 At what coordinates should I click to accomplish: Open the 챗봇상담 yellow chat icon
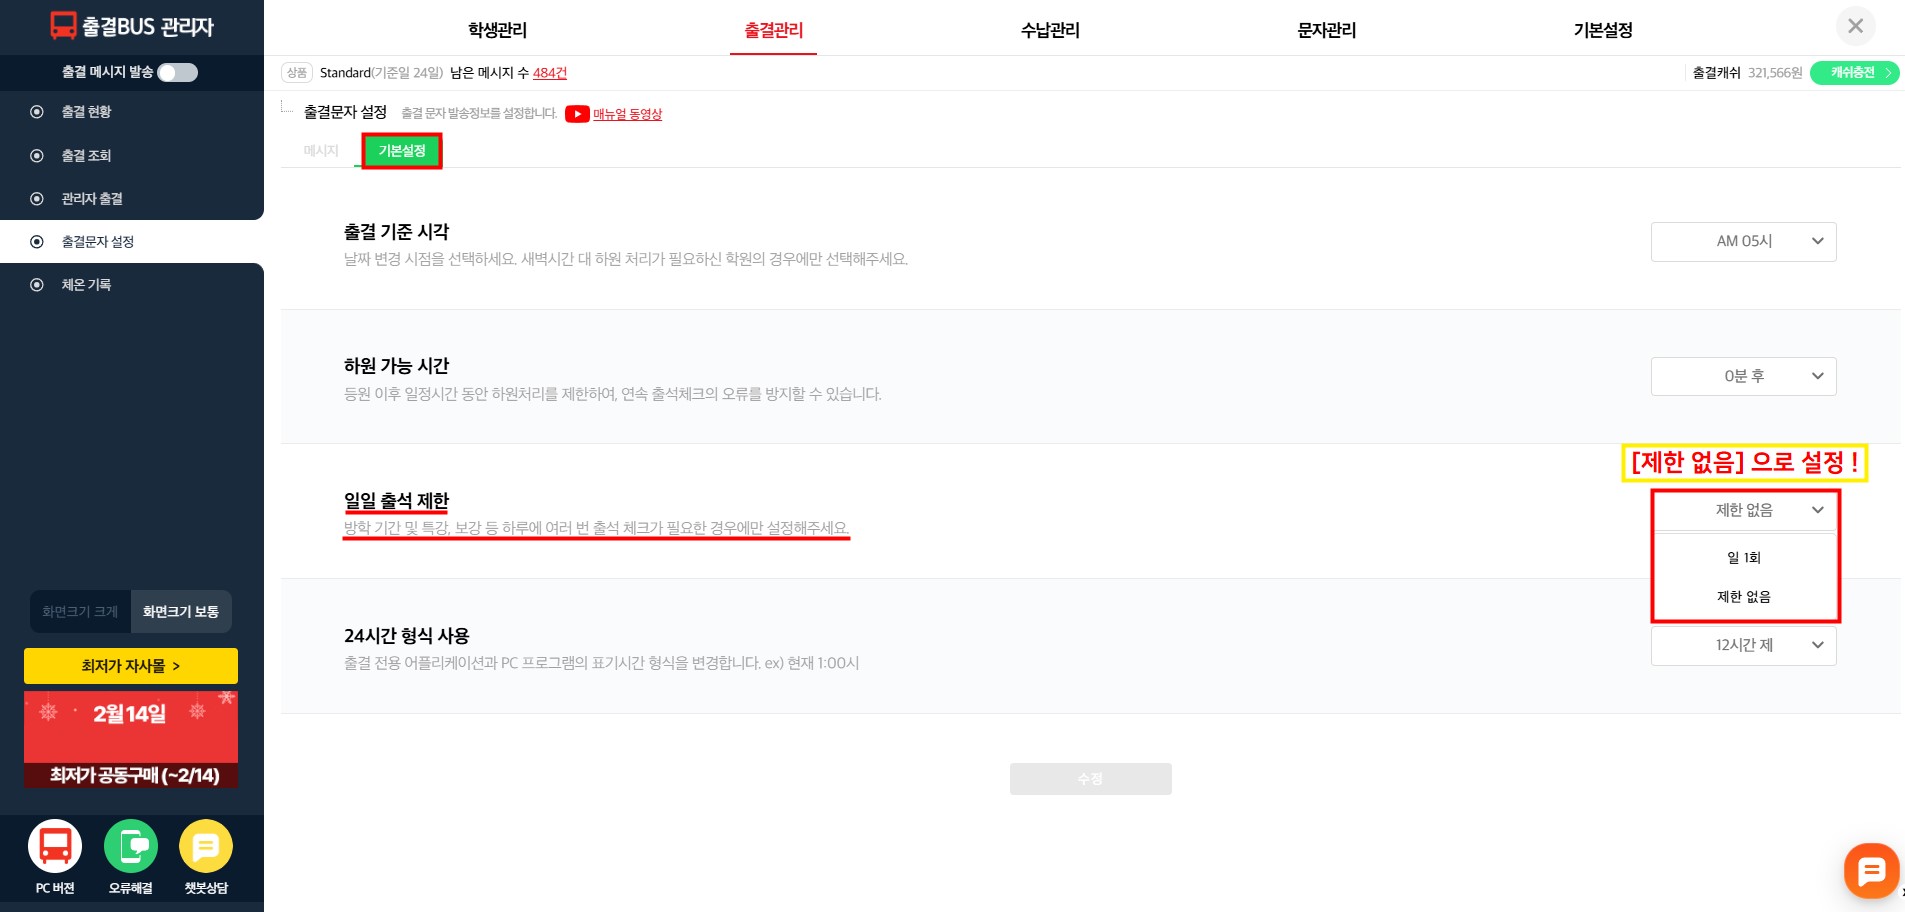(206, 846)
